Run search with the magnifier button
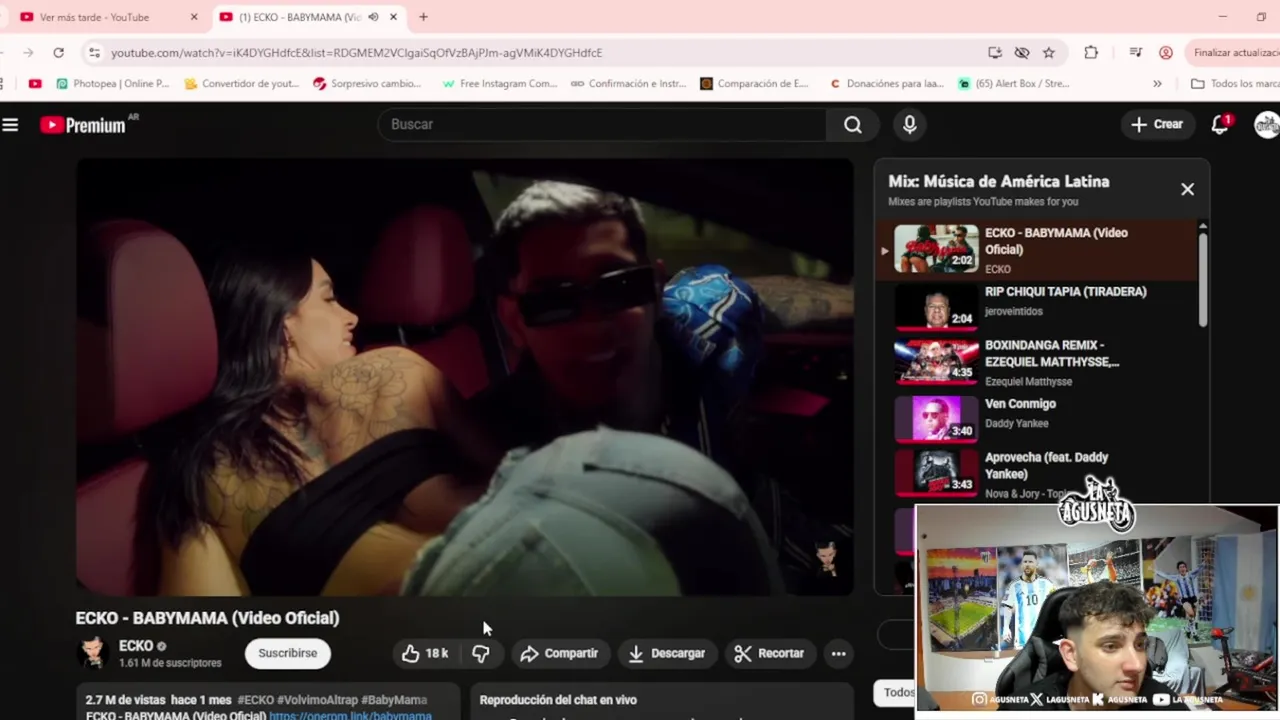Screen dimensions: 1280x720 click(x=852, y=124)
